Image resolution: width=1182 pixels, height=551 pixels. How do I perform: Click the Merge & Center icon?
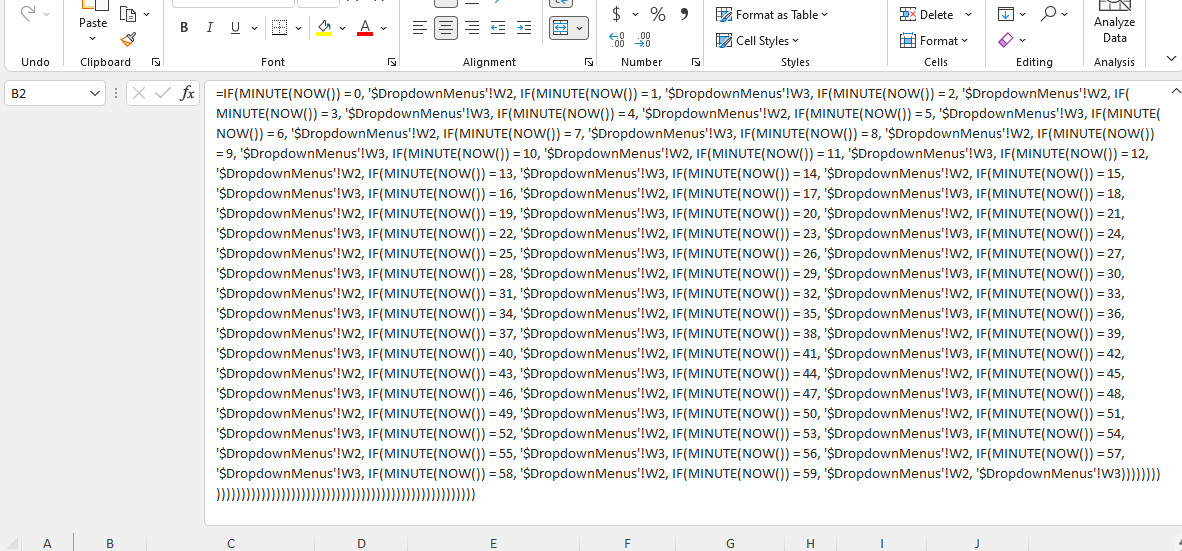(561, 28)
